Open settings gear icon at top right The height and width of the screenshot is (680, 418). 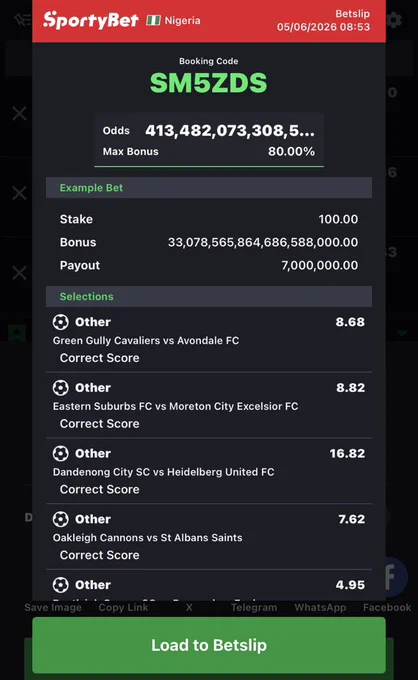point(394,20)
